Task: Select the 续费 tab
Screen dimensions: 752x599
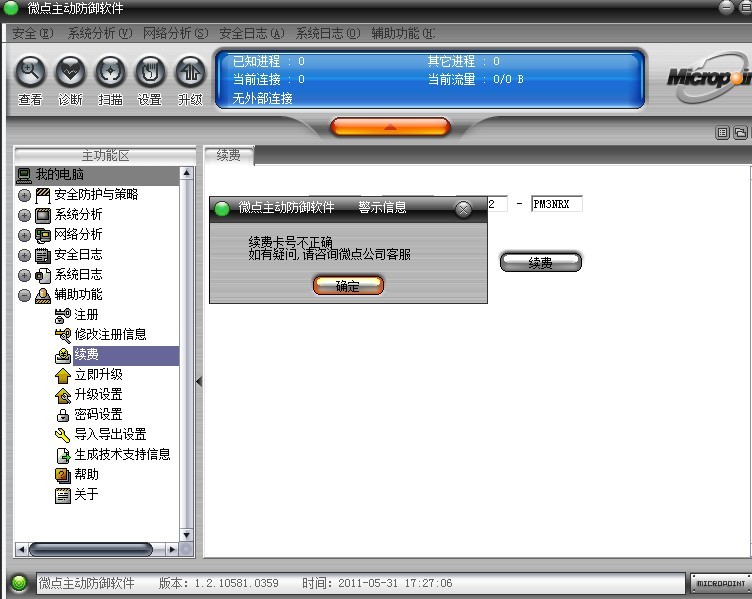Action: (x=229, y=155)
